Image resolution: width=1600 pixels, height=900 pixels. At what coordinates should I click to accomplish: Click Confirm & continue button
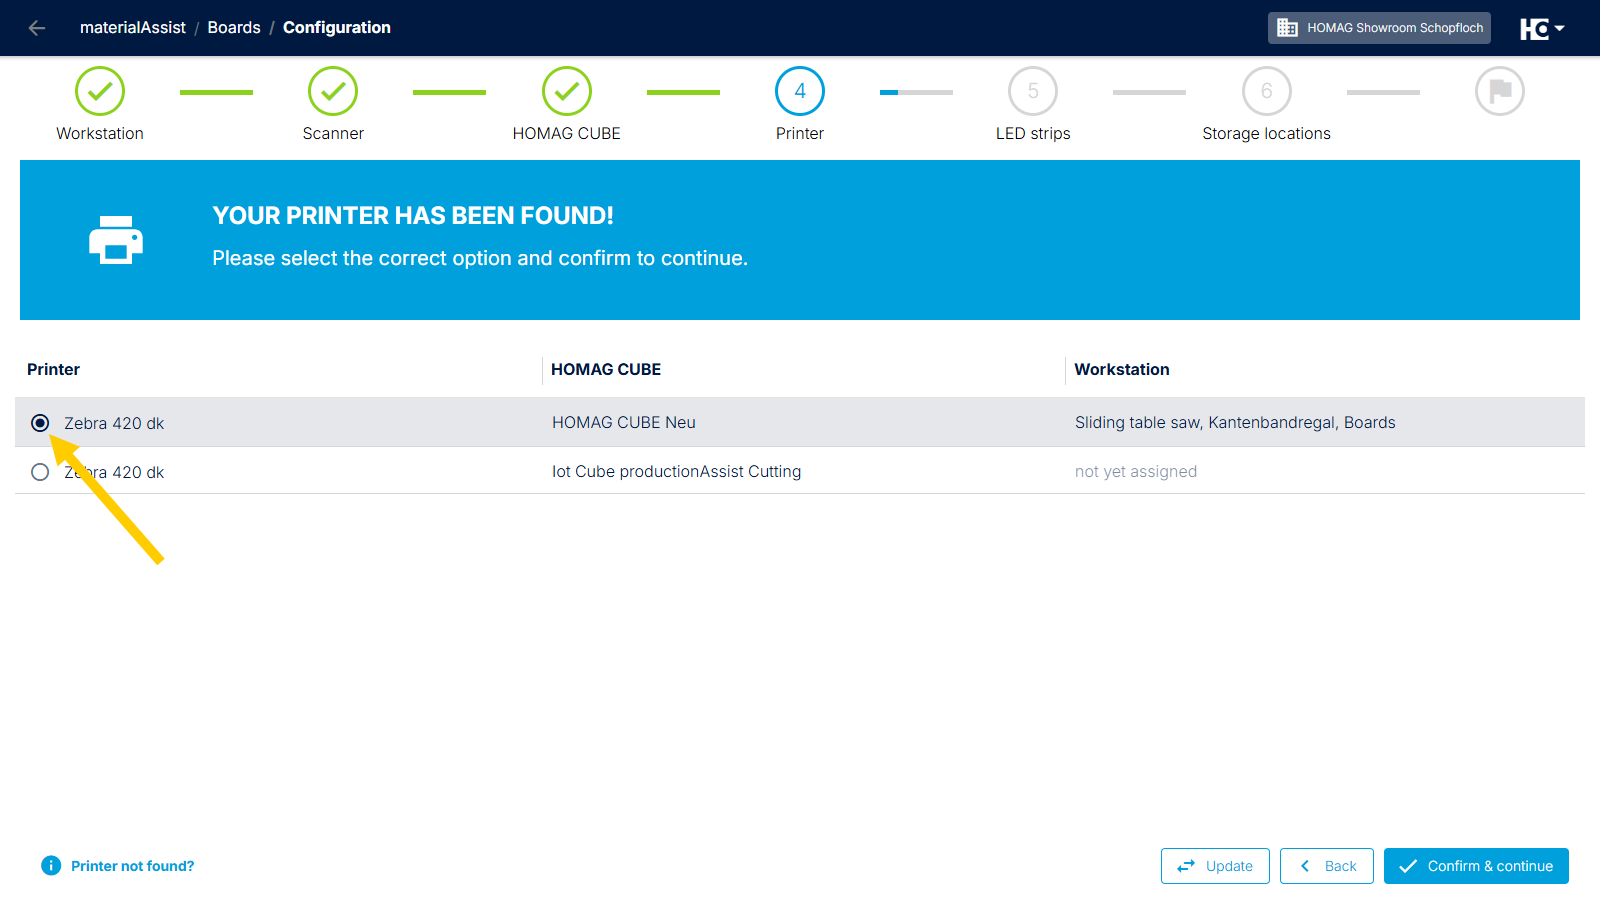[x=1476, y=866]
